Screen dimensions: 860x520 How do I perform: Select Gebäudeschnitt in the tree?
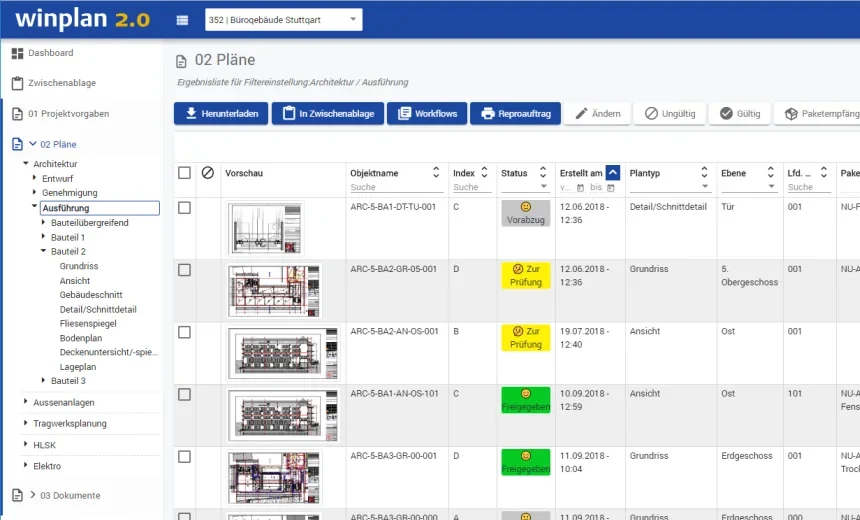pos(91,295)
